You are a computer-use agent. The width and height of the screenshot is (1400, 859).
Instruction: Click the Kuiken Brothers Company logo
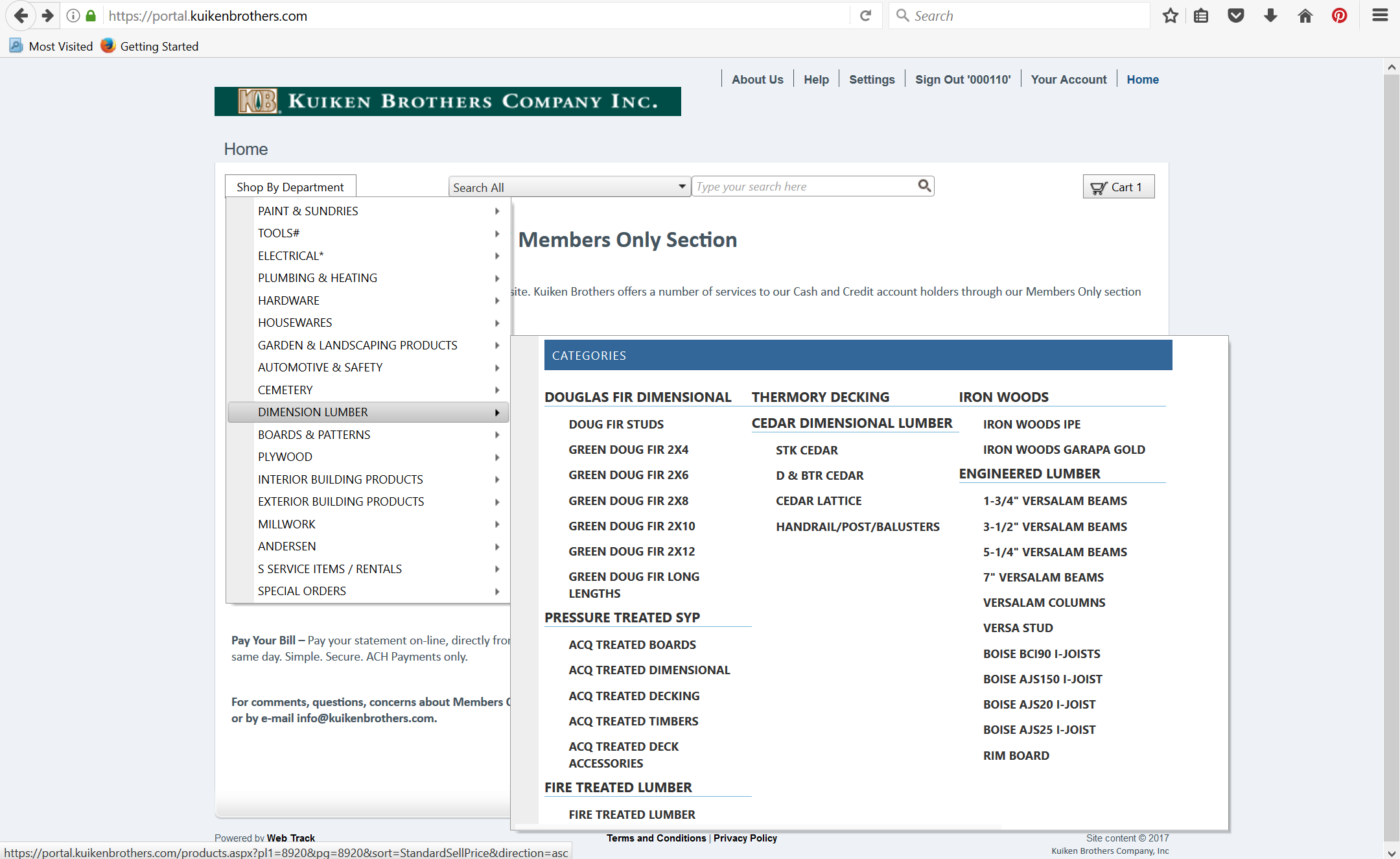point(447,101)
